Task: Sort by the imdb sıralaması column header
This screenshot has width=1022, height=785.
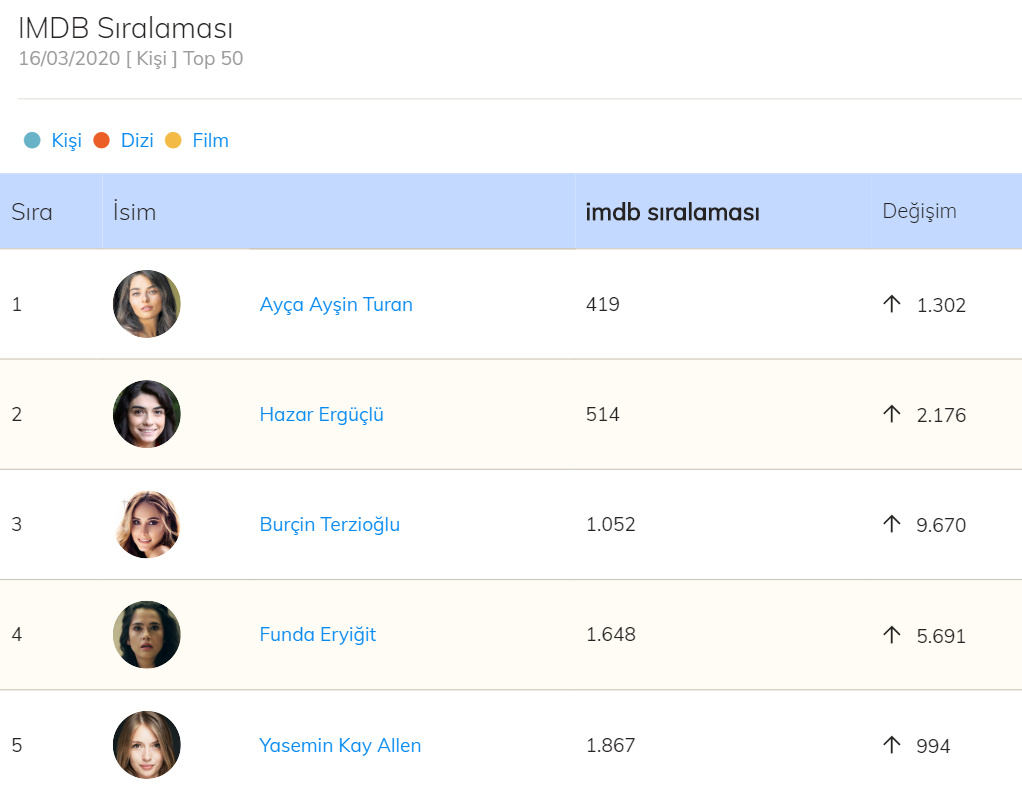Action: [672, 212]
